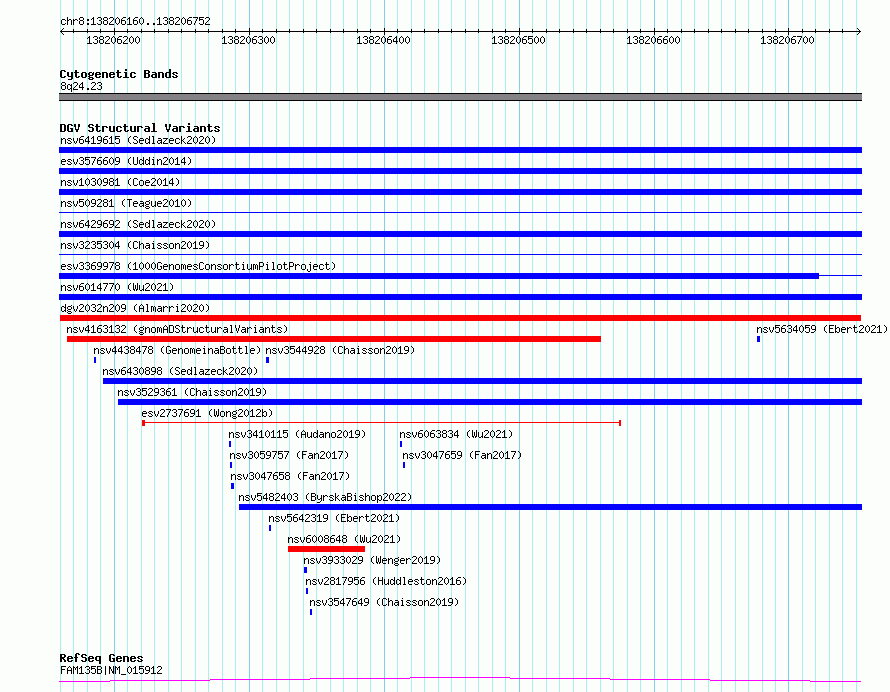Select the thin red esv2737691 variant line
Screen dimensions: 890x692
(x=381, y=423)
